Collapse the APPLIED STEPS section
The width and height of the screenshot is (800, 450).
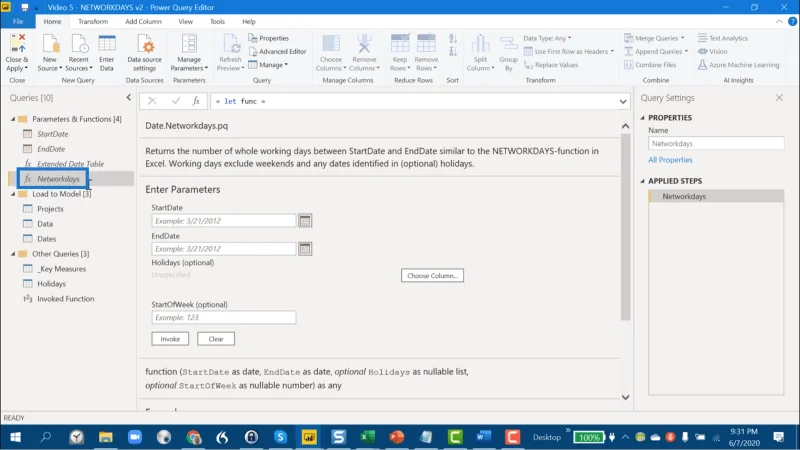[643, 181]
